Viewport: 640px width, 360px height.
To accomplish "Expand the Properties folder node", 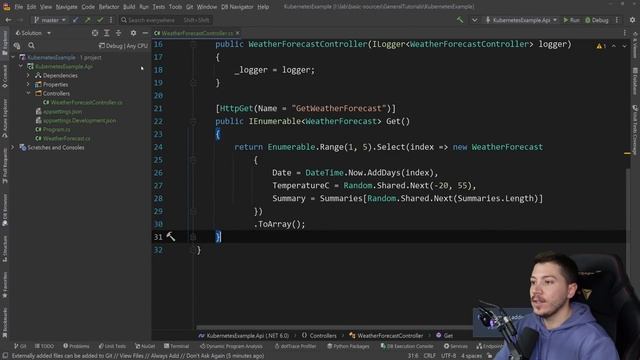I will pos(28,84).
